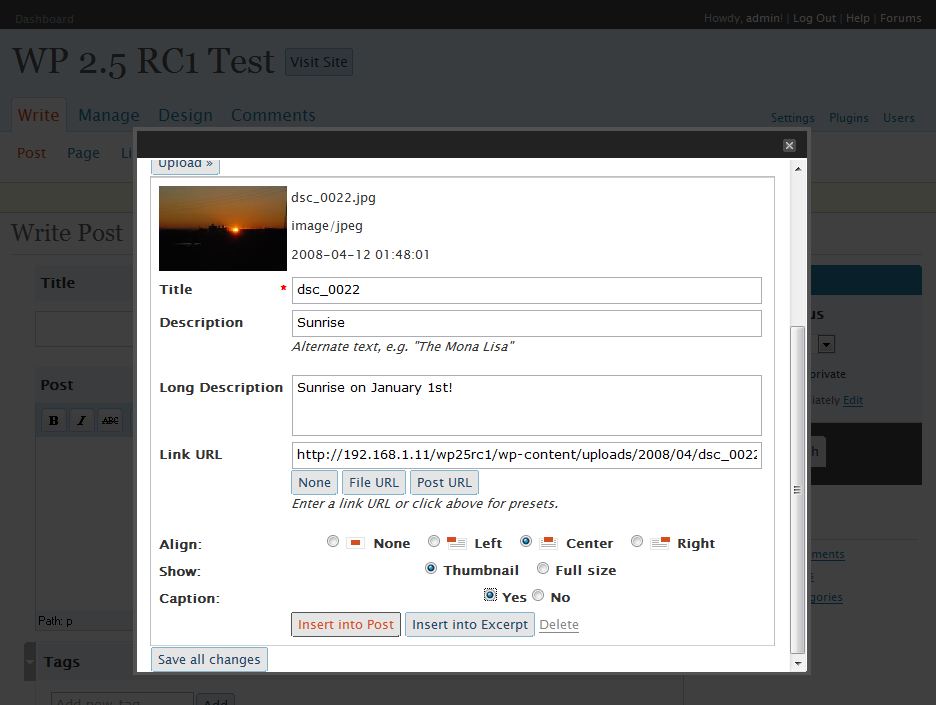Click the sunset image thumbnail
Viewport: 936px width, 705px height.
[x=223, y=228]
